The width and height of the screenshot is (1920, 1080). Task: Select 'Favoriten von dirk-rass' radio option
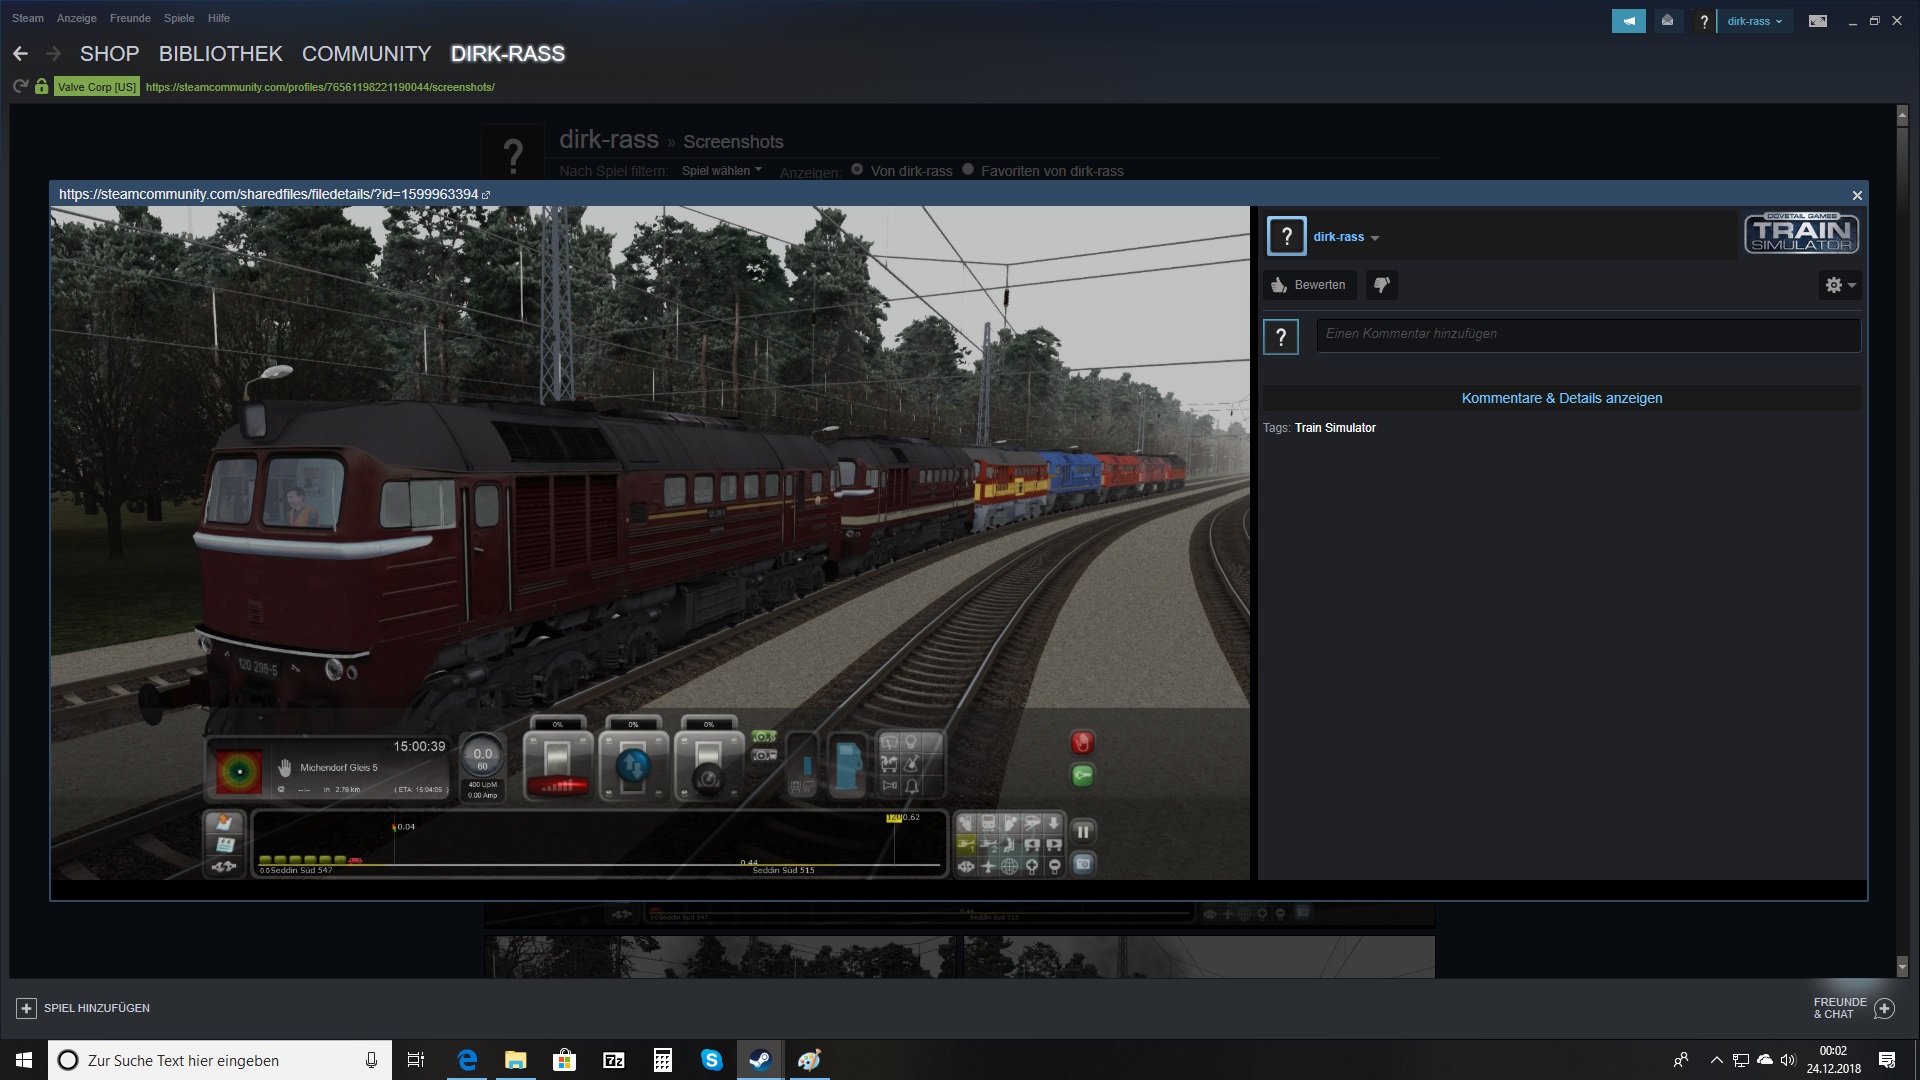point(968,170)
